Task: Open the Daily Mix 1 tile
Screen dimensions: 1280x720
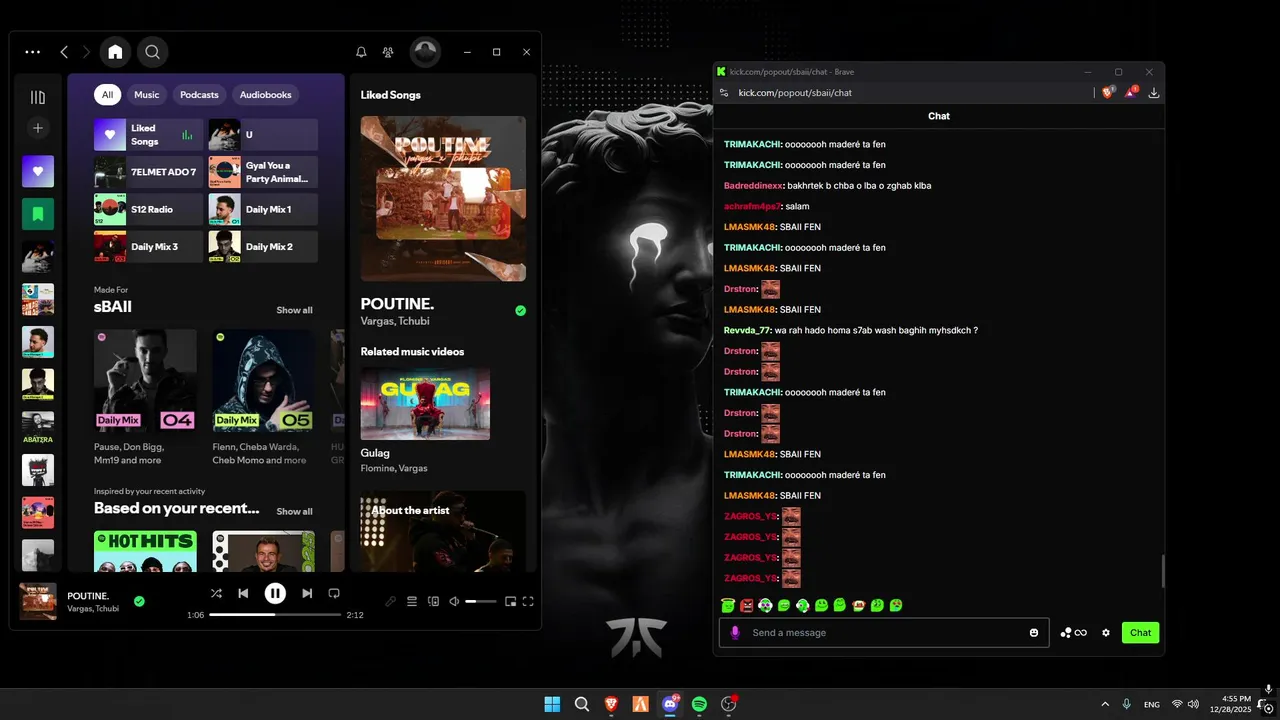Action: click(x=263, y=209)
